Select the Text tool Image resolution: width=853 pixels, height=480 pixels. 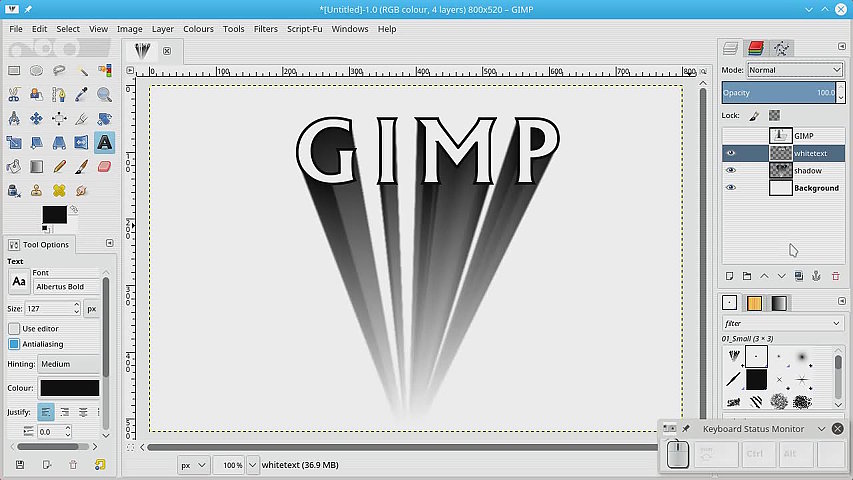pos(104,143)
